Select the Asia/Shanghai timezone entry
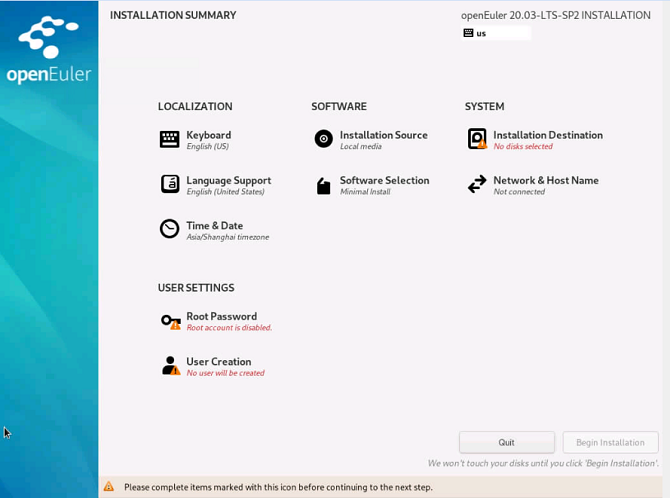The image size is (670, 498). 227,237
